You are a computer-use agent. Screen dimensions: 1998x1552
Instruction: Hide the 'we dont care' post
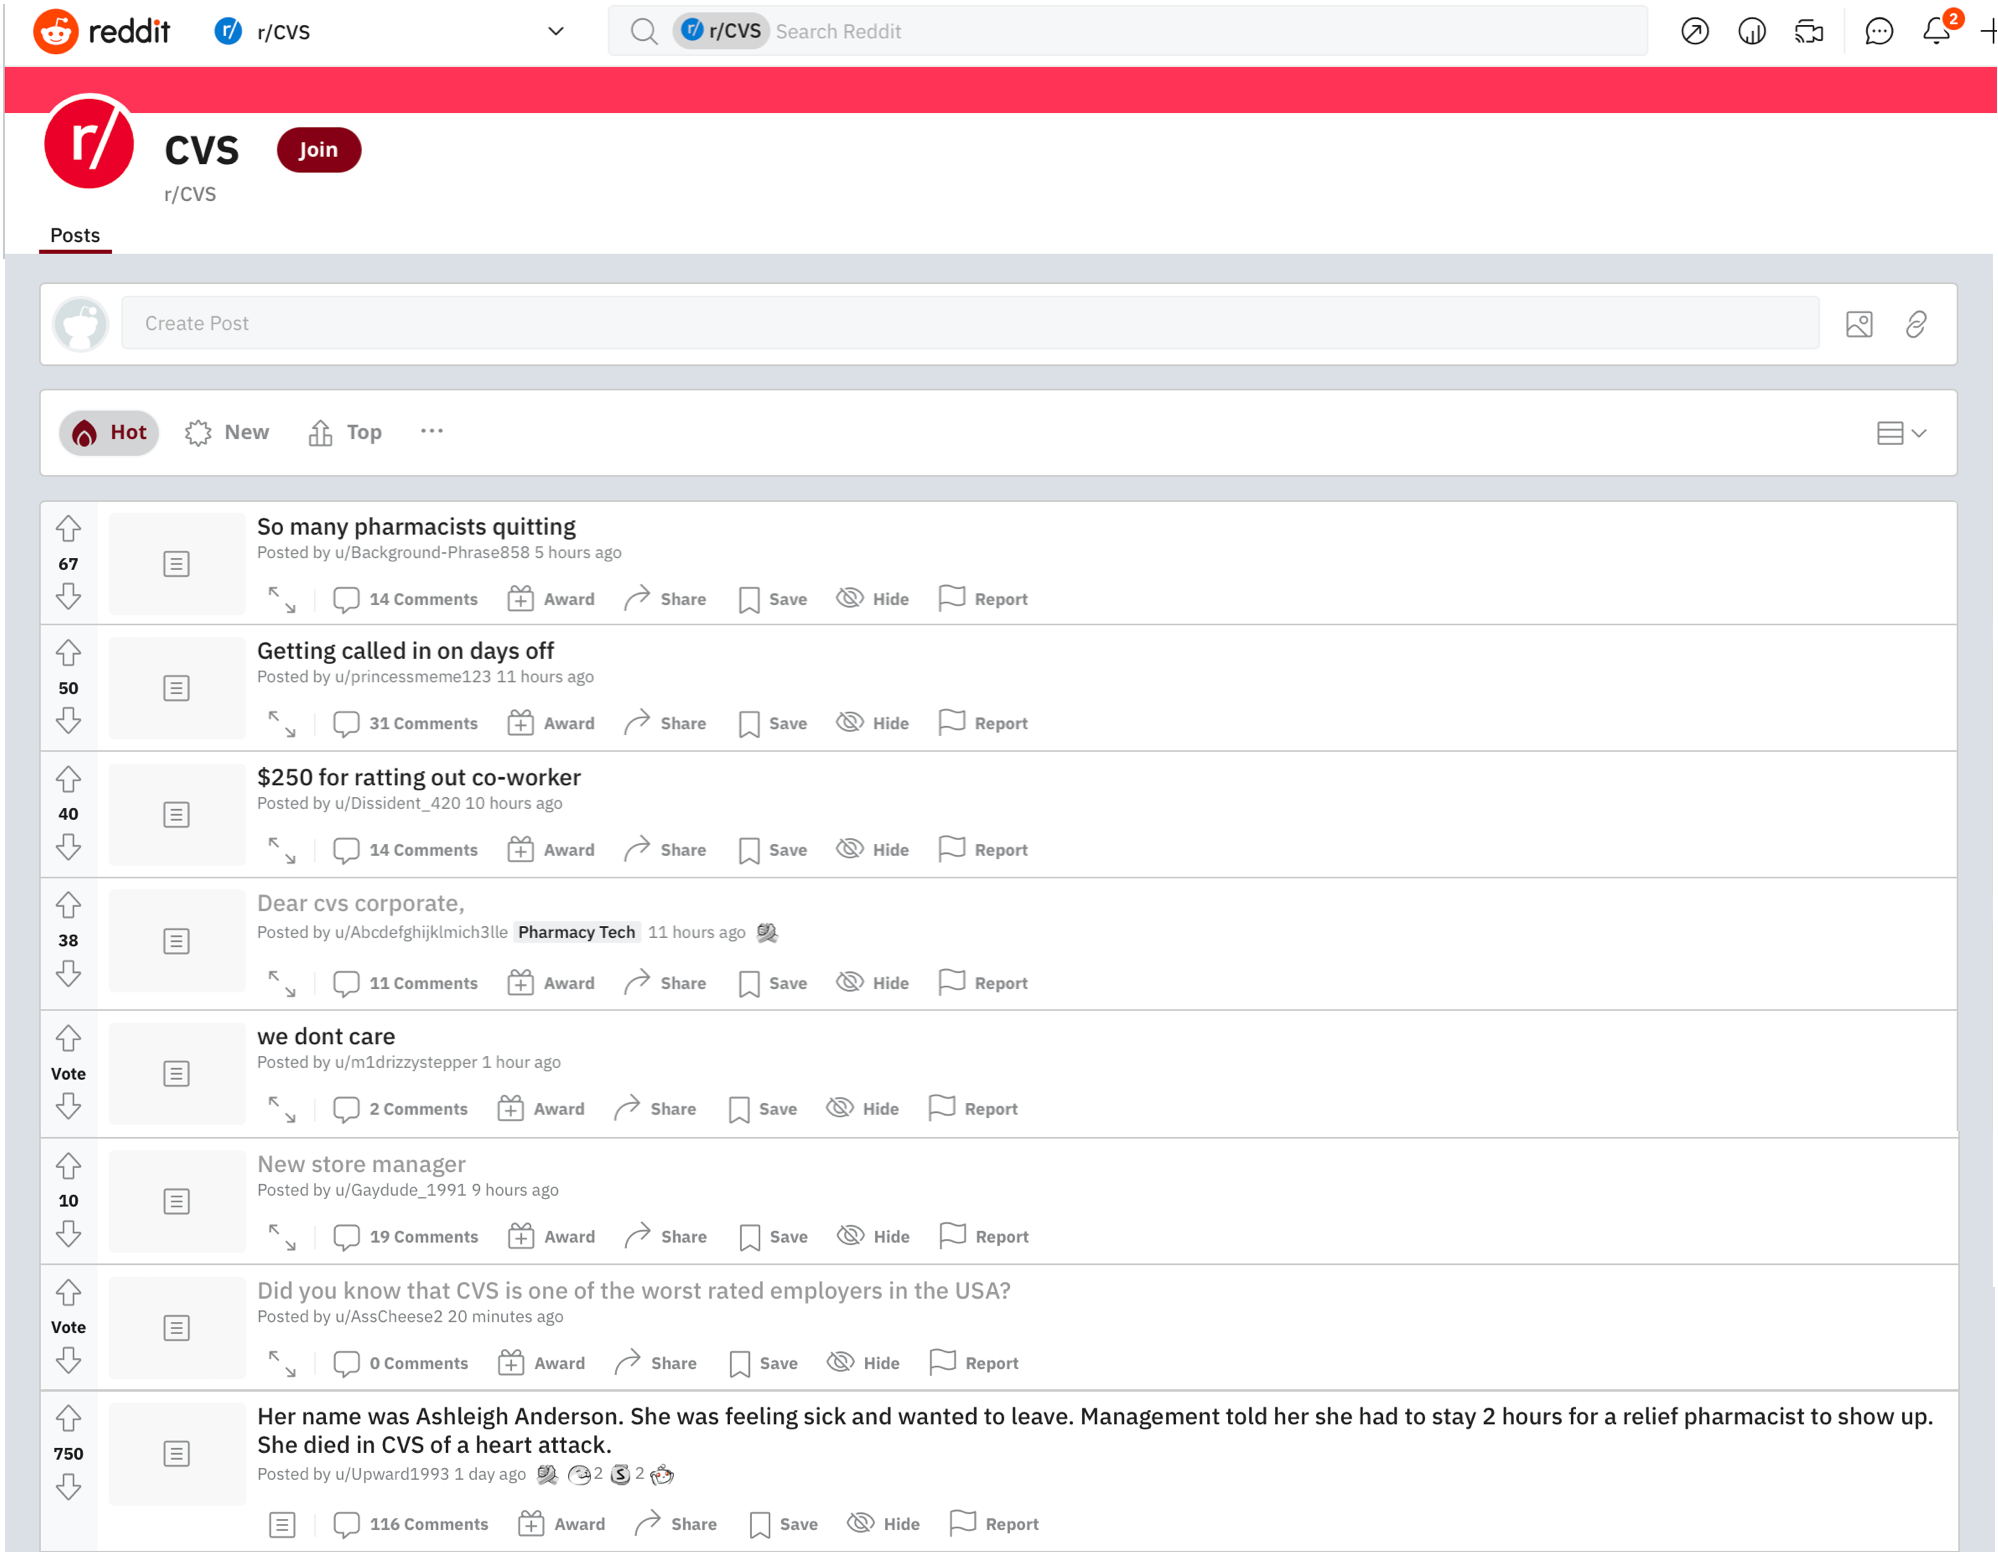pyautogui.click(x=863, y=1109)
